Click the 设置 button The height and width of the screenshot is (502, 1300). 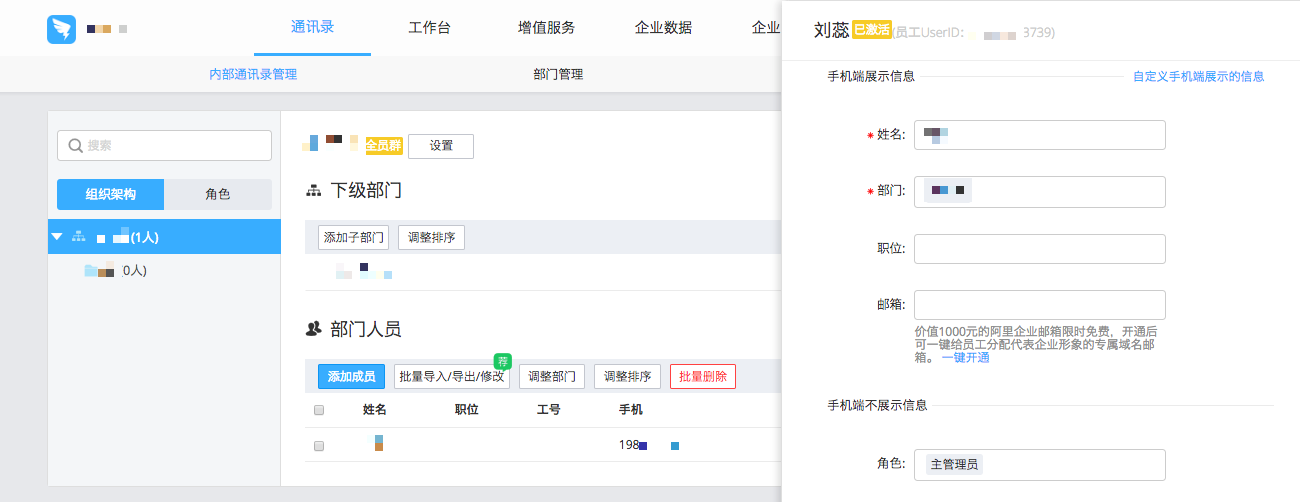click(x=441, y=146)
